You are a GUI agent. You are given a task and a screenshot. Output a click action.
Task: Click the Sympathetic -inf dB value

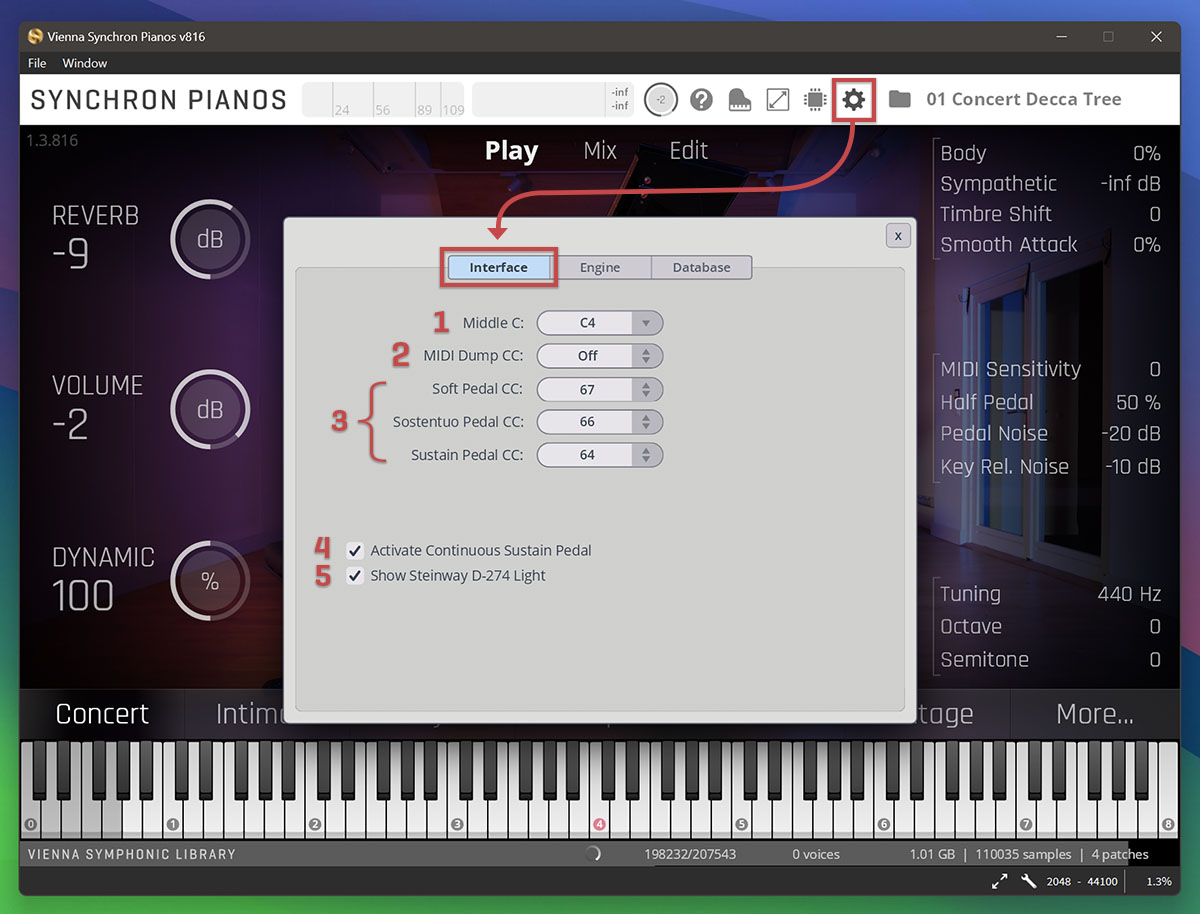[x=1131, y=184]
